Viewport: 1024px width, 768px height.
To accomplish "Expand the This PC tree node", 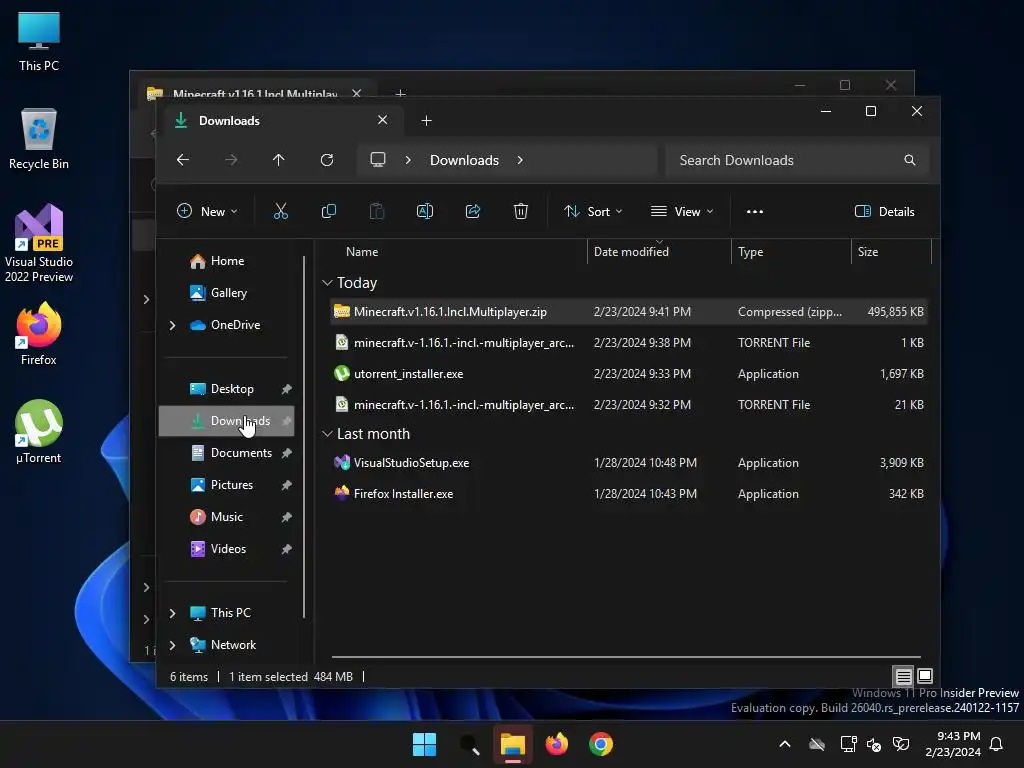I will pos(172,613).
